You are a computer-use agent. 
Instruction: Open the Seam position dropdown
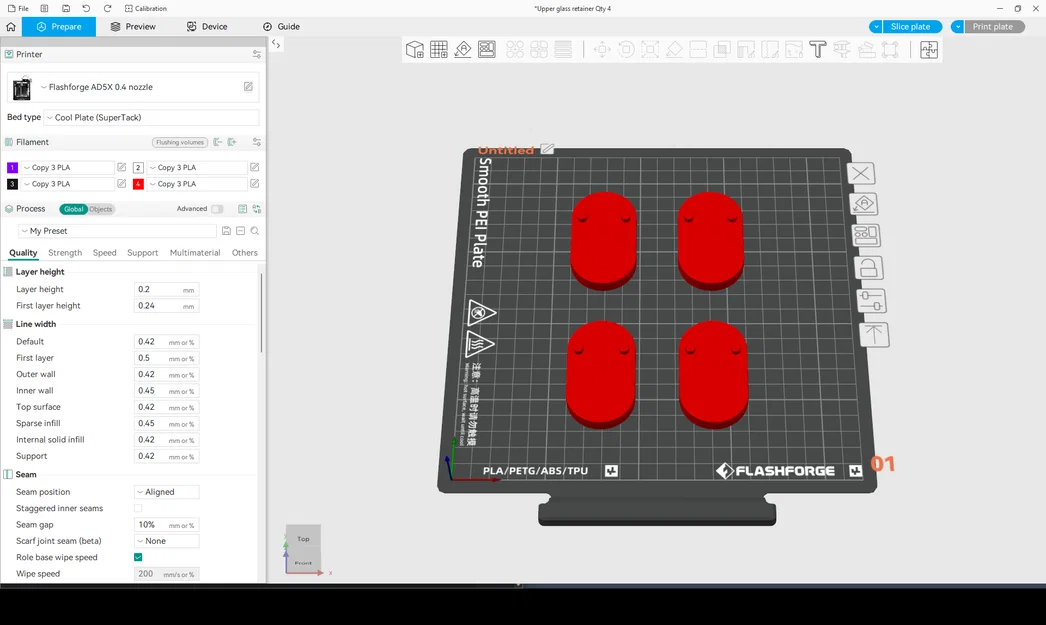167,492
